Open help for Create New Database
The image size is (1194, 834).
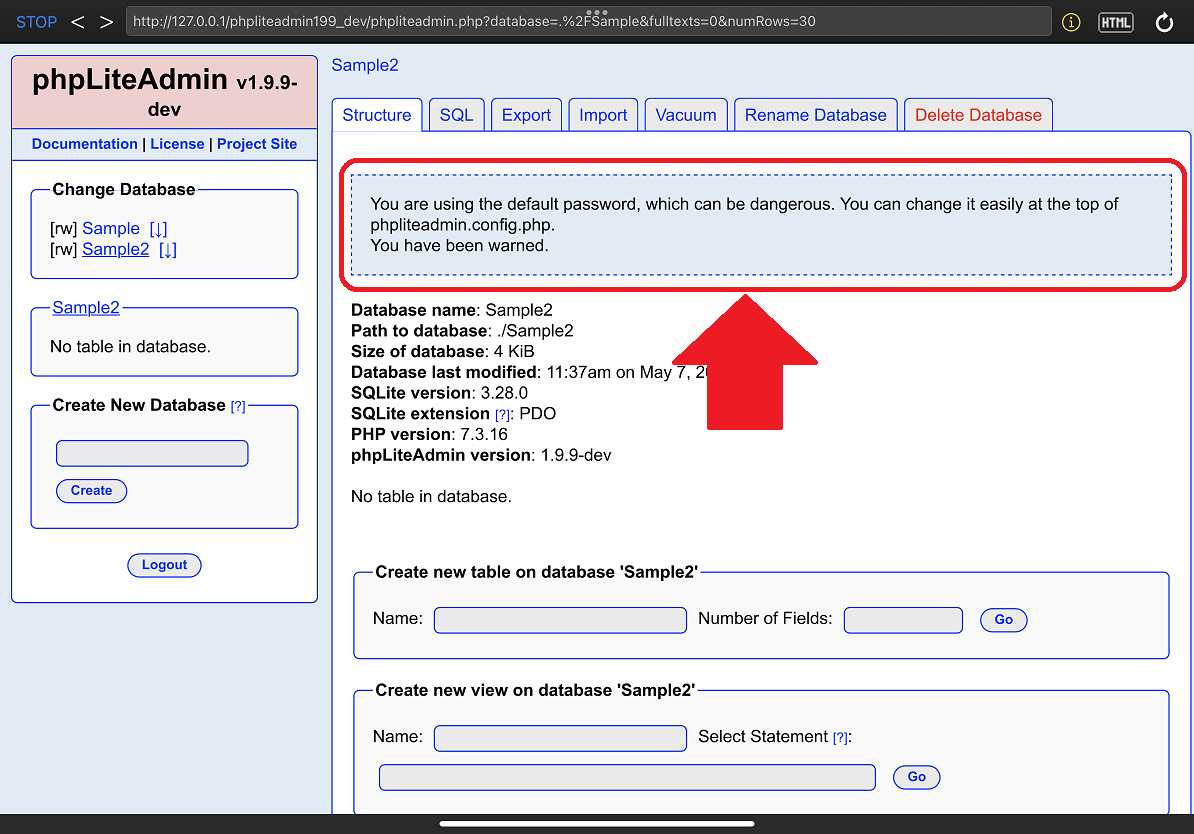(x=238, y=407)
